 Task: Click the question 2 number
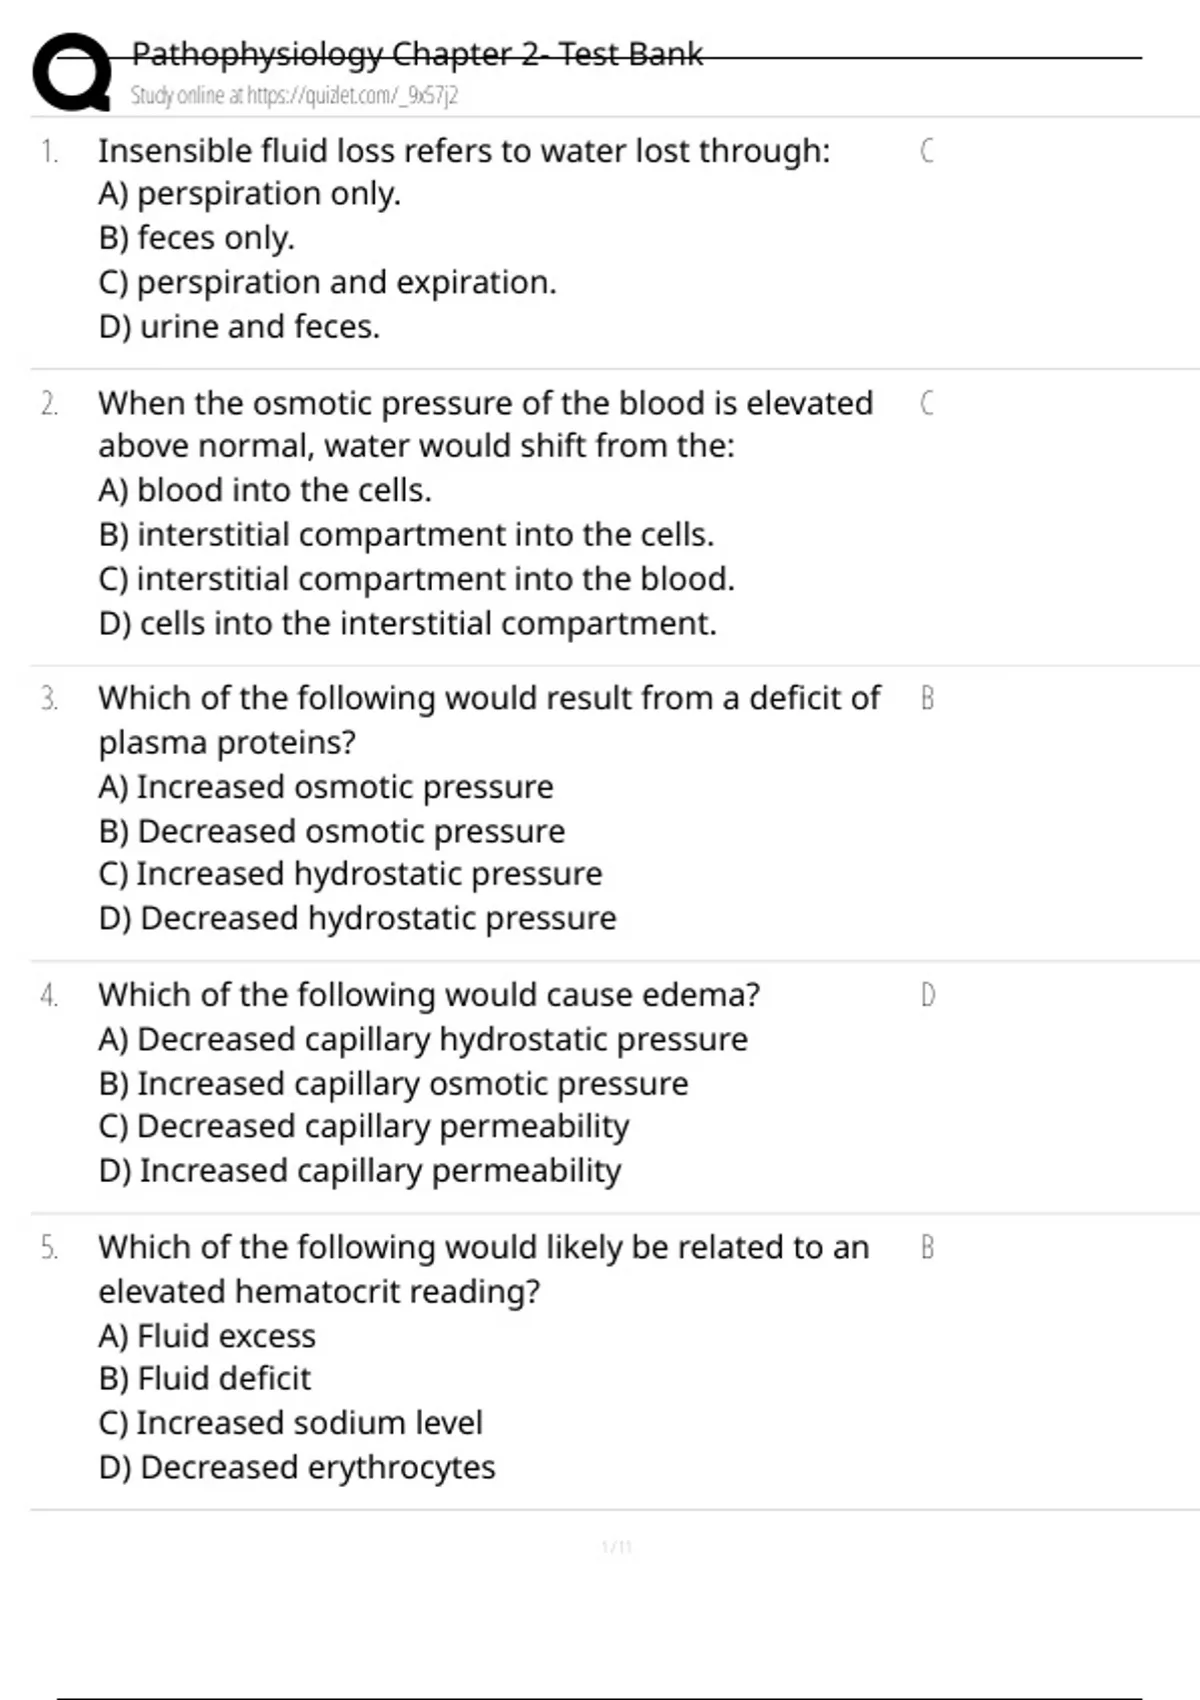[x=49, y=404]
